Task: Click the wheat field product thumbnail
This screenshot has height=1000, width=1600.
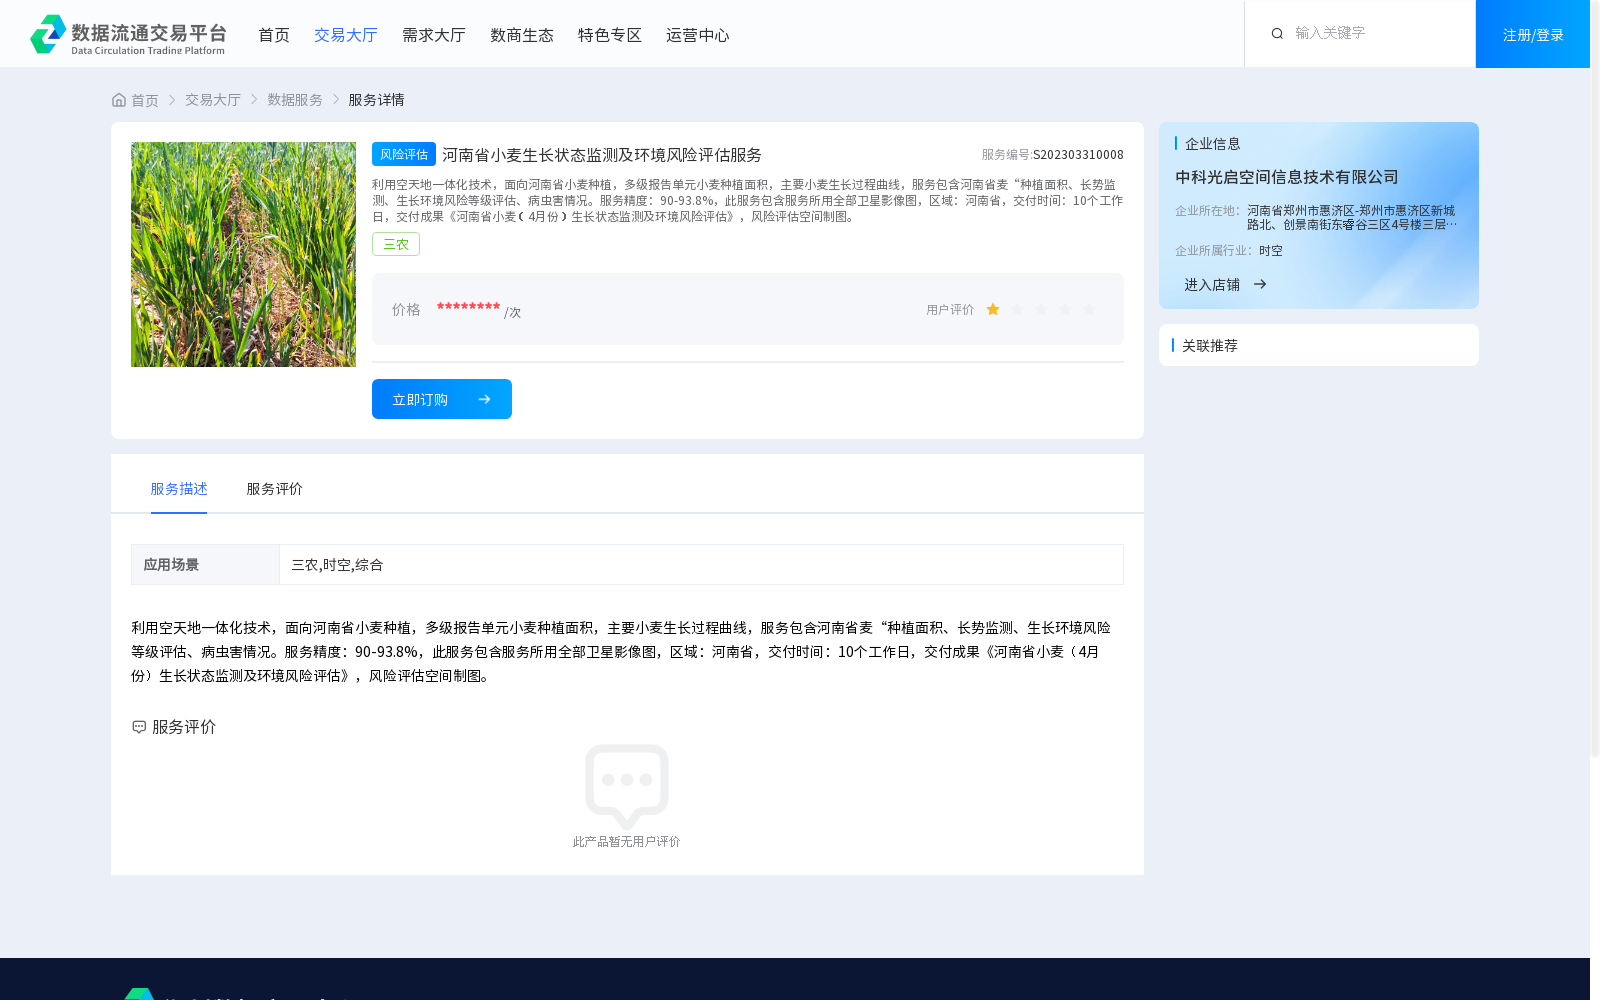Action: 243,254
